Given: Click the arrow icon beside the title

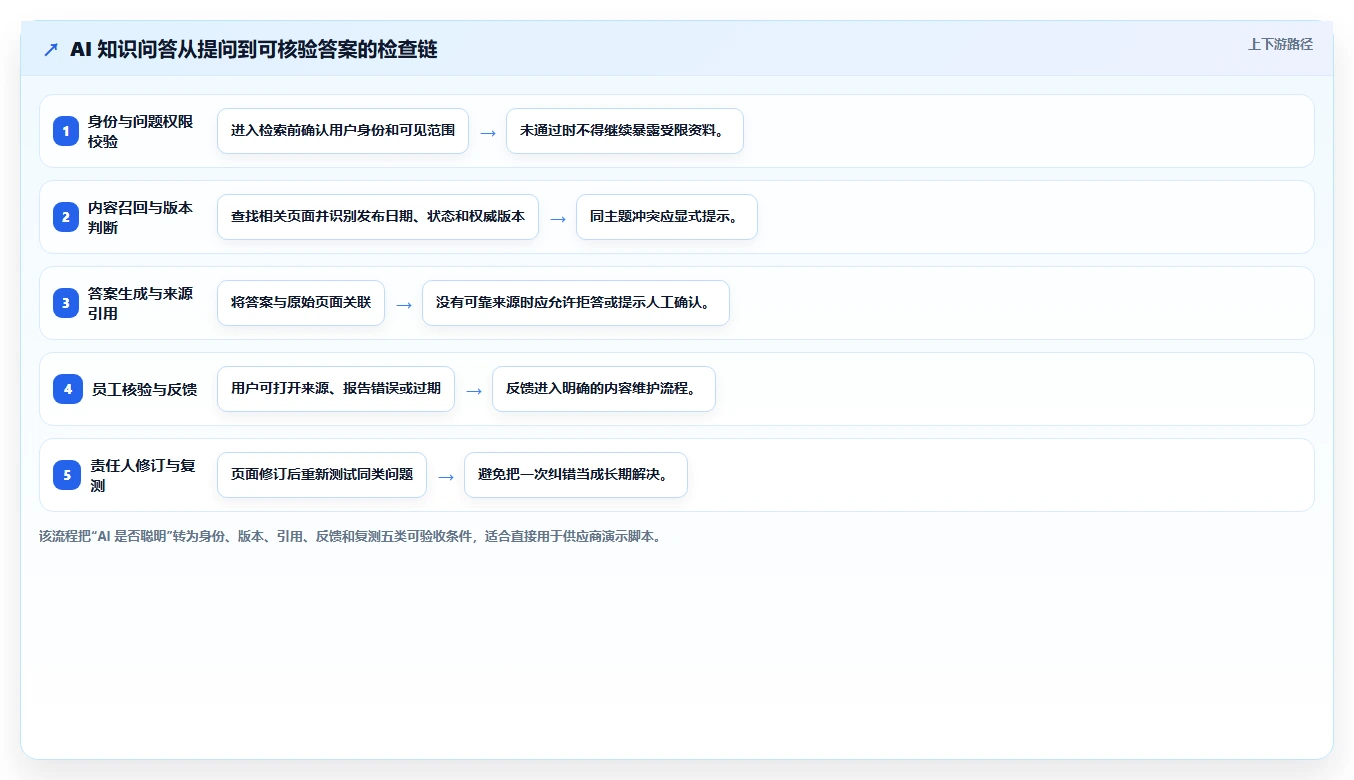Looking at the screenshot, I should point(51,50).
